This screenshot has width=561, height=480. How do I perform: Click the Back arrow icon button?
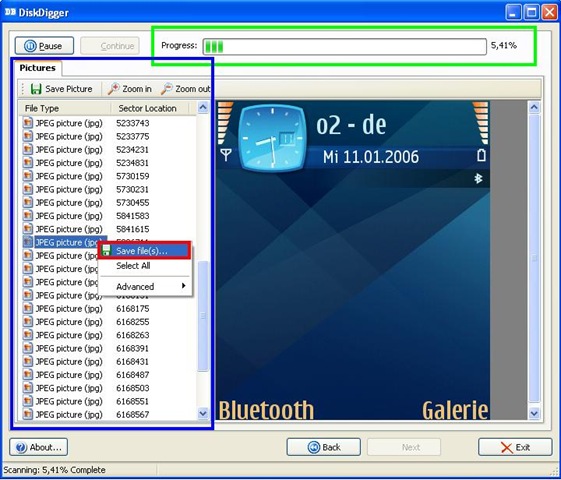314,447
